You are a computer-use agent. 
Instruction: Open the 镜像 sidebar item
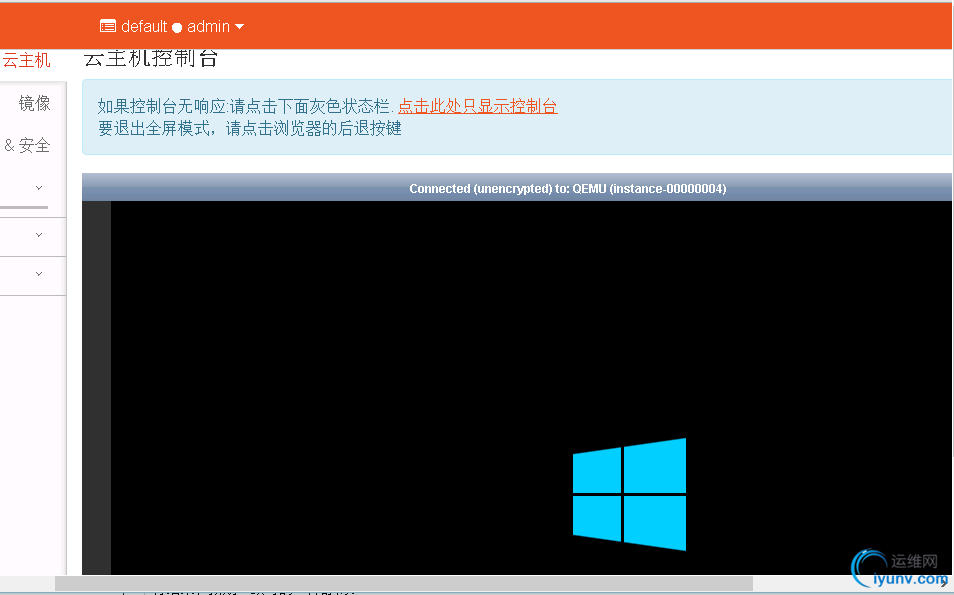[x=34, y=103]
